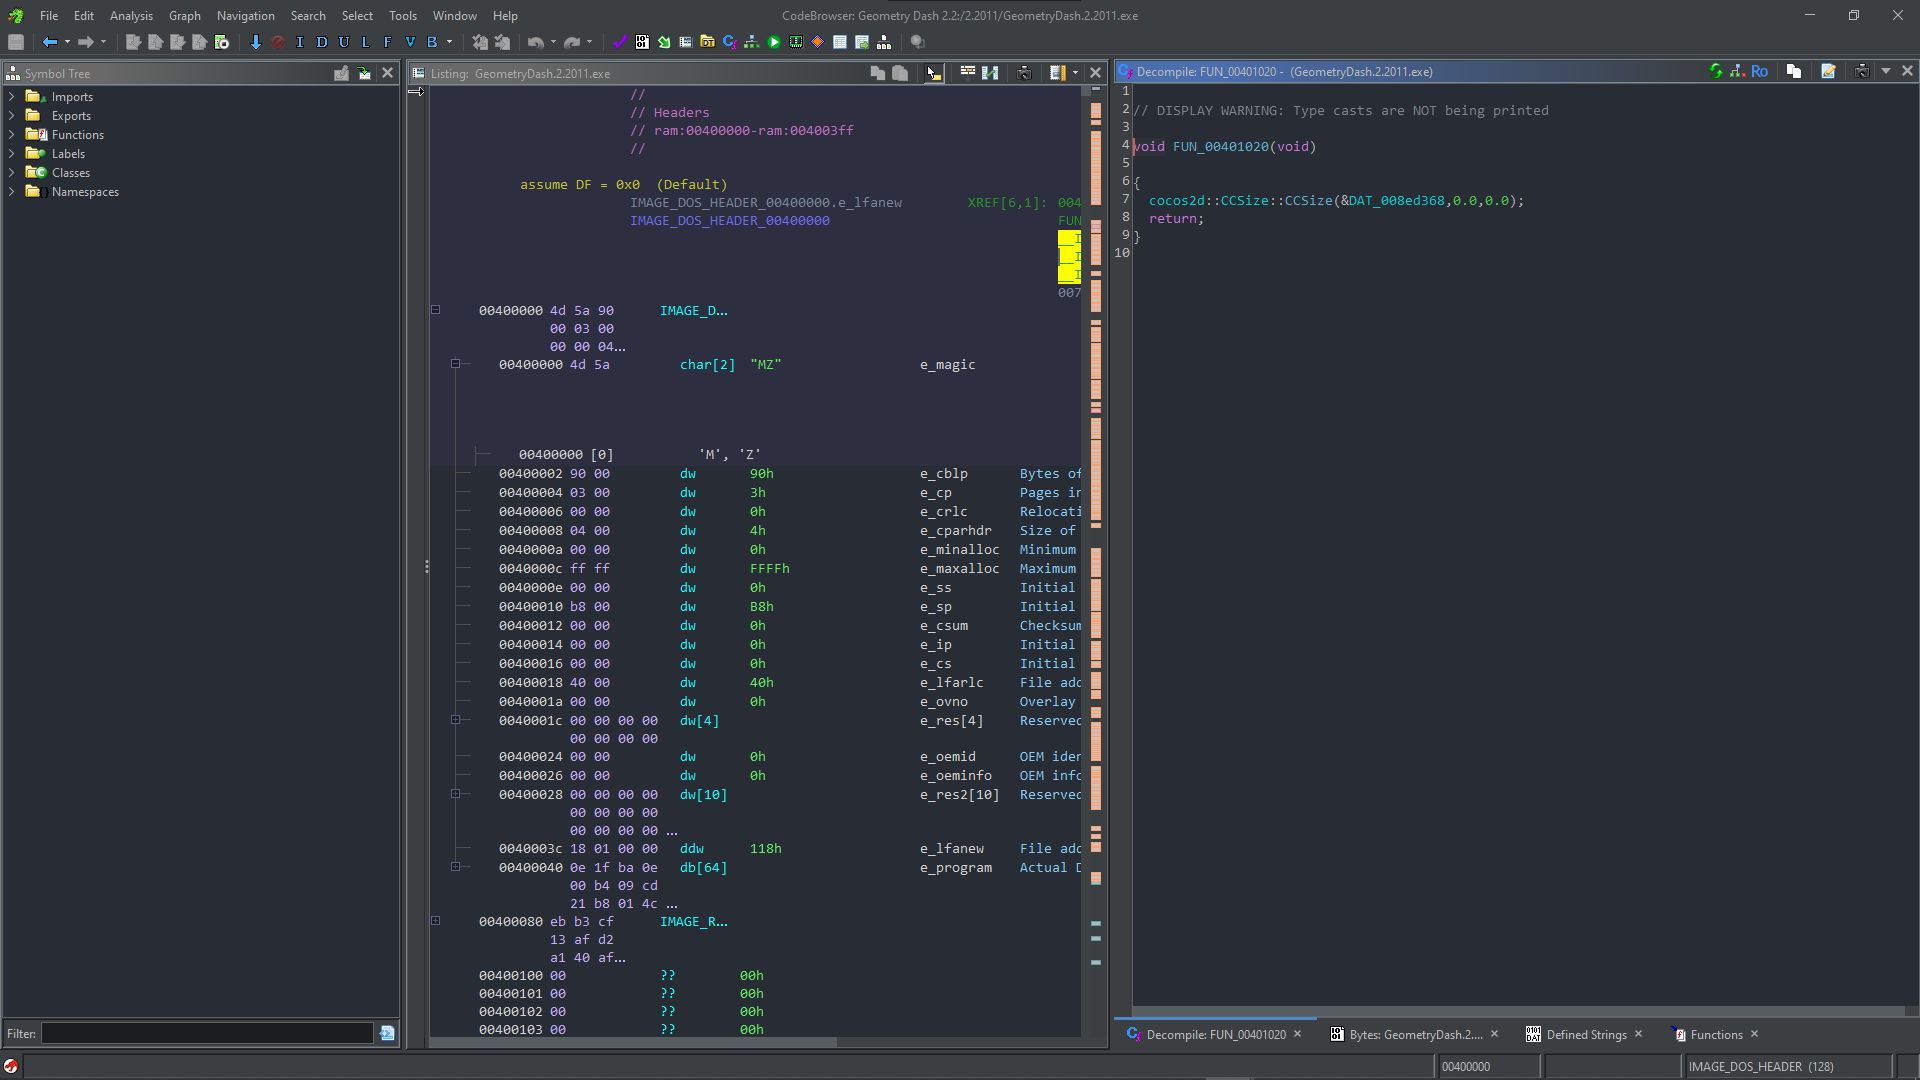Toggle the 'L' label navigation icon
The height and width of the screenshot is (1080, 1920).
click(366, 42)
